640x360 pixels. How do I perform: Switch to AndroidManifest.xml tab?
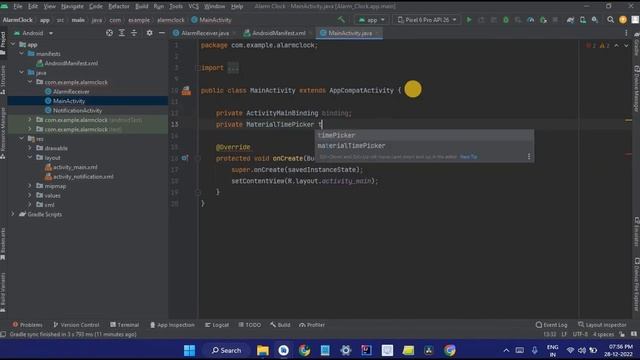pyautogui.click(x=278, y=33)
